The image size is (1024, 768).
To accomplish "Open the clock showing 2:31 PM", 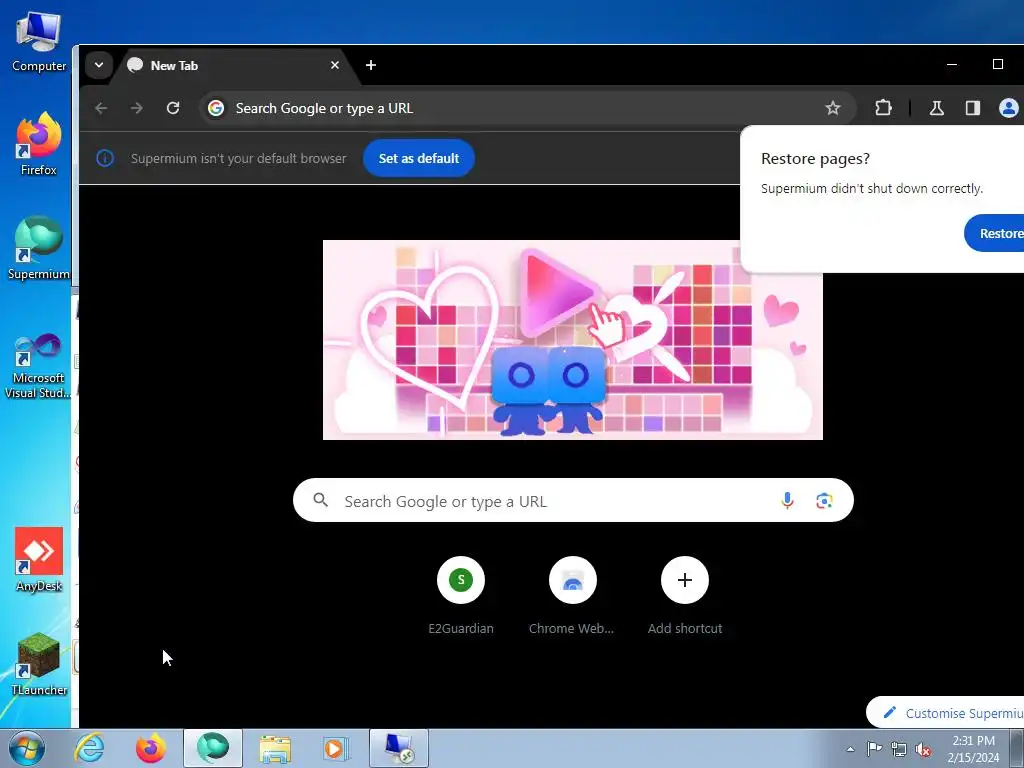I will pyautogui.click(x=973, y=748).
